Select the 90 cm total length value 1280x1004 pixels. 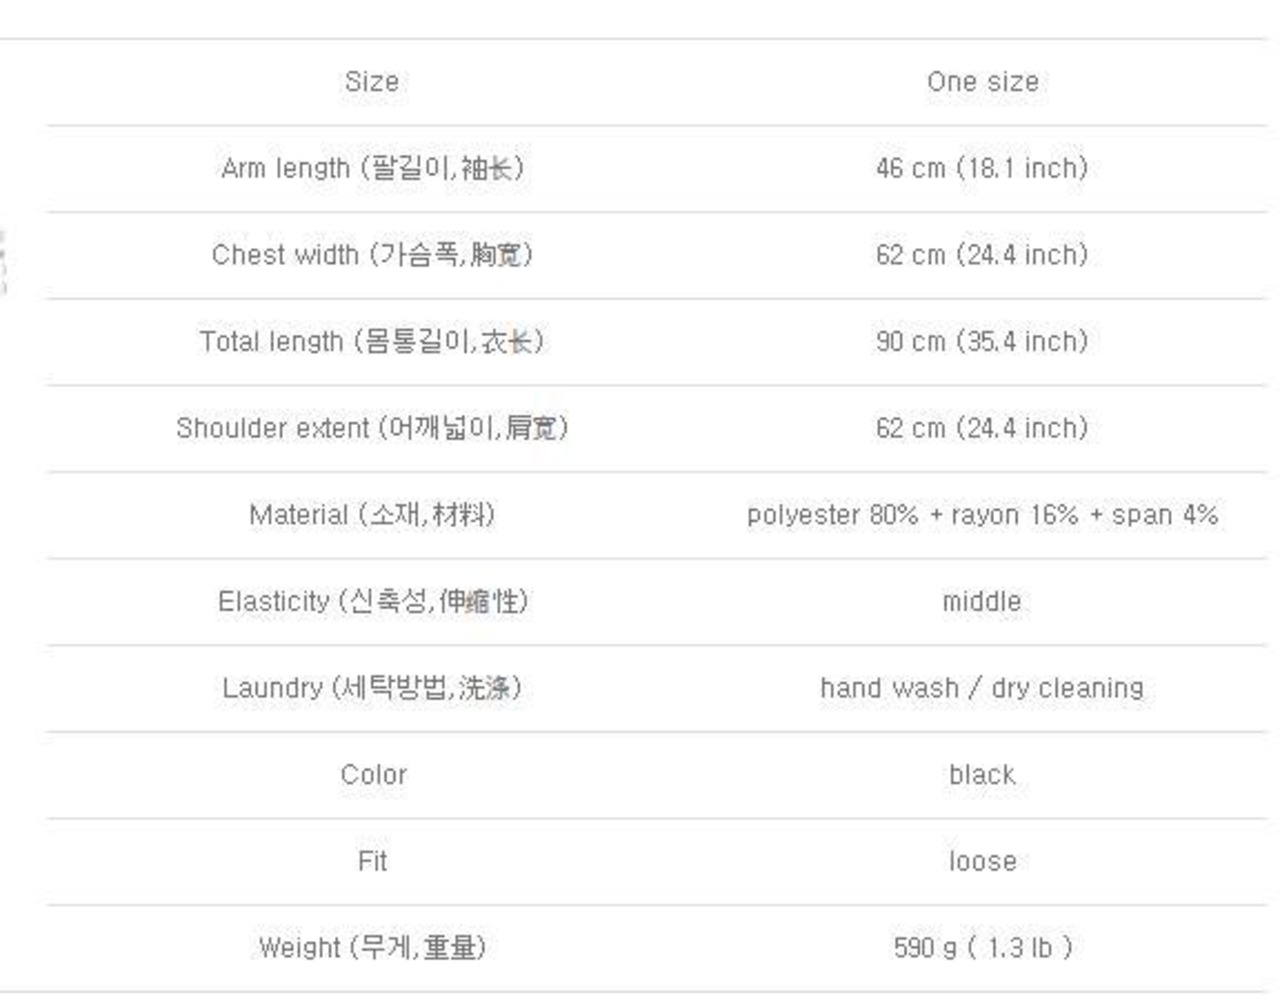tap(982, 342)
